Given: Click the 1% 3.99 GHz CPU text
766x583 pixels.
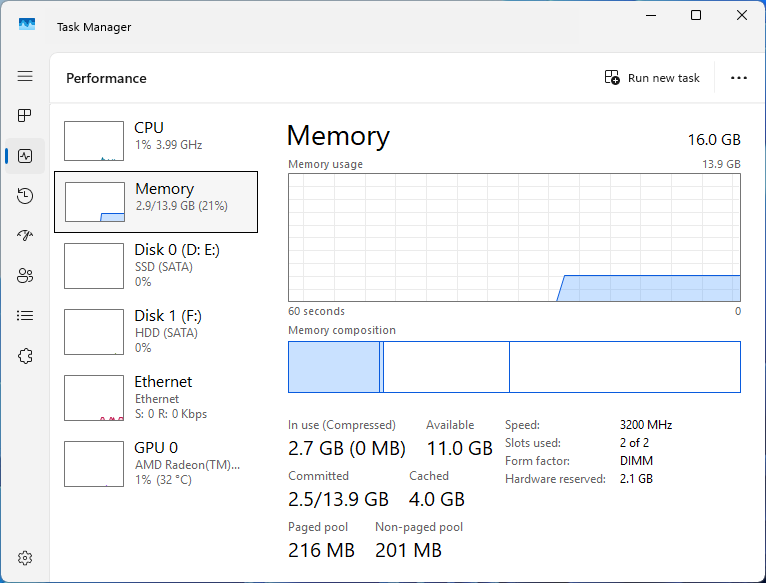Looking at the screenshot, I should click(169, 145).
